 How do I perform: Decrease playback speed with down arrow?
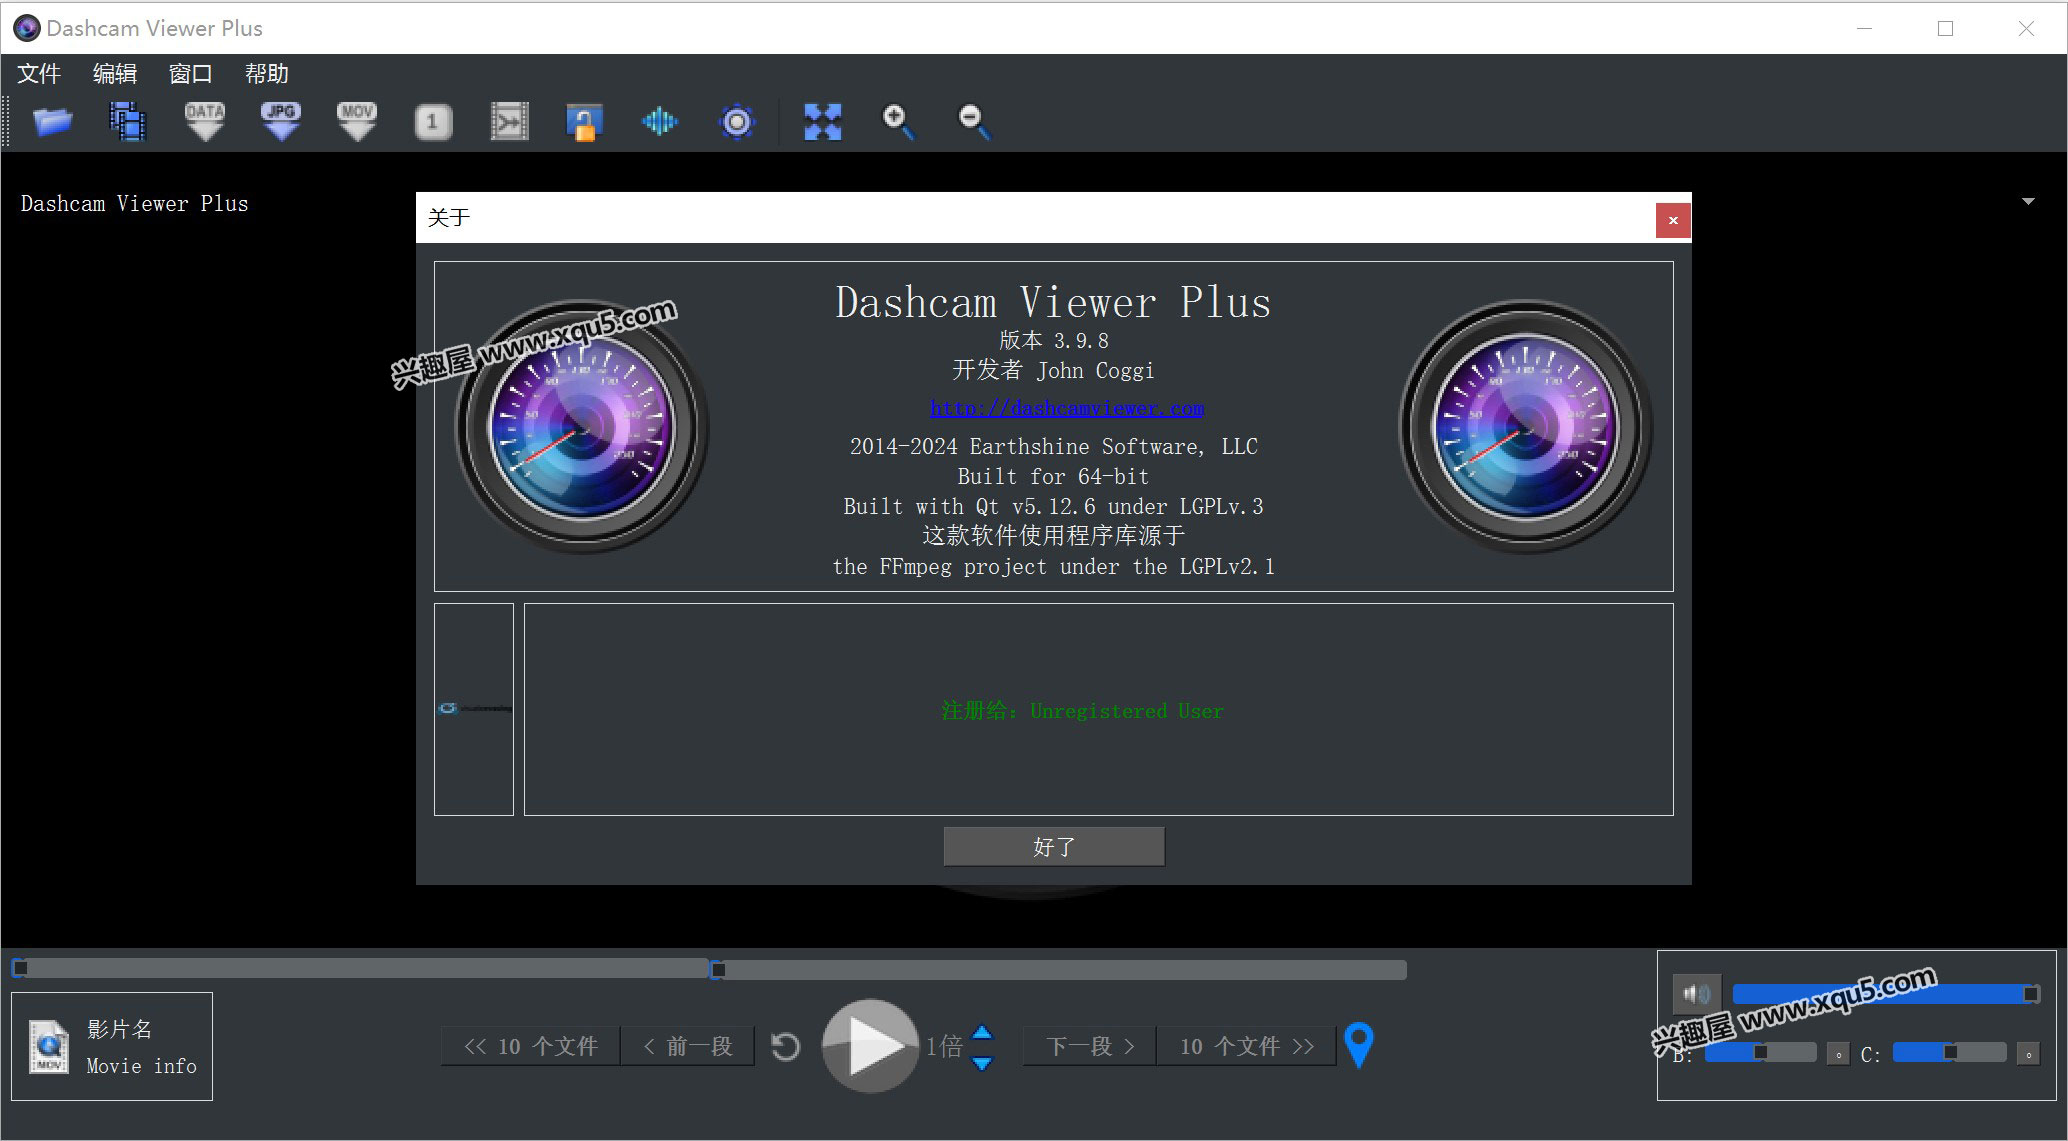(x=983, y=1063)
